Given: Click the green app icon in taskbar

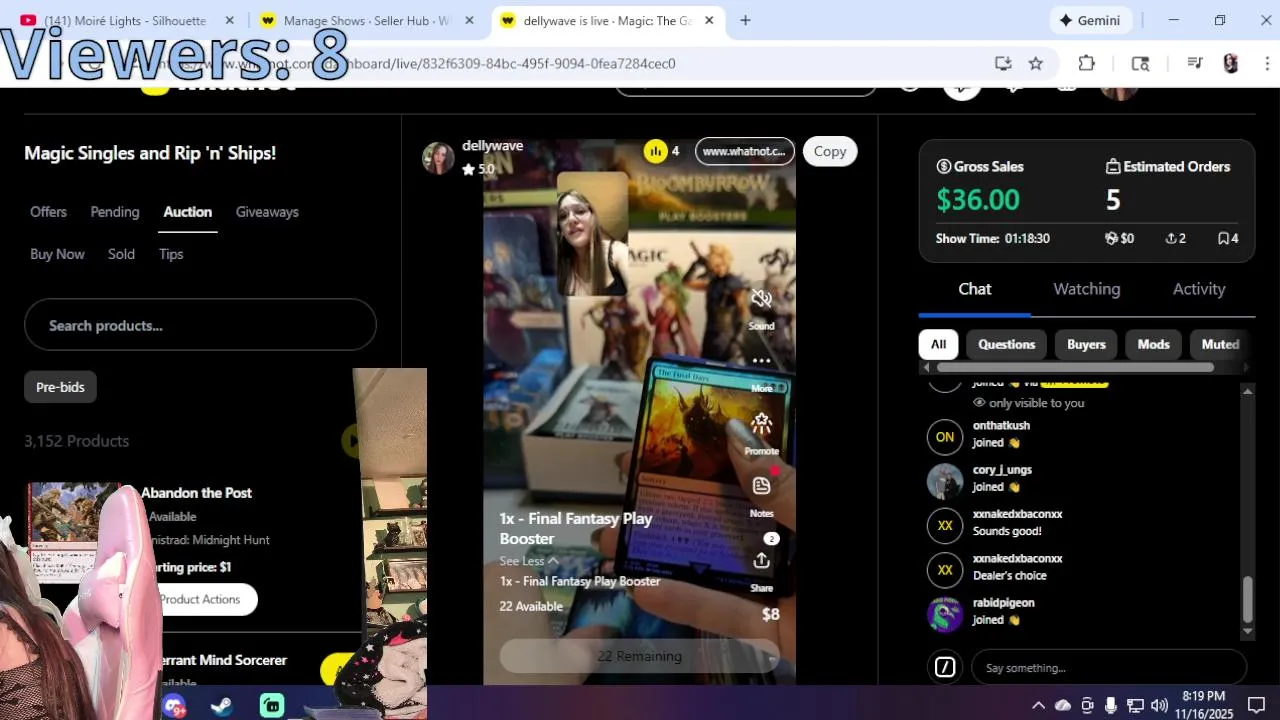Looking at the screenshot, I should (272, 706).
